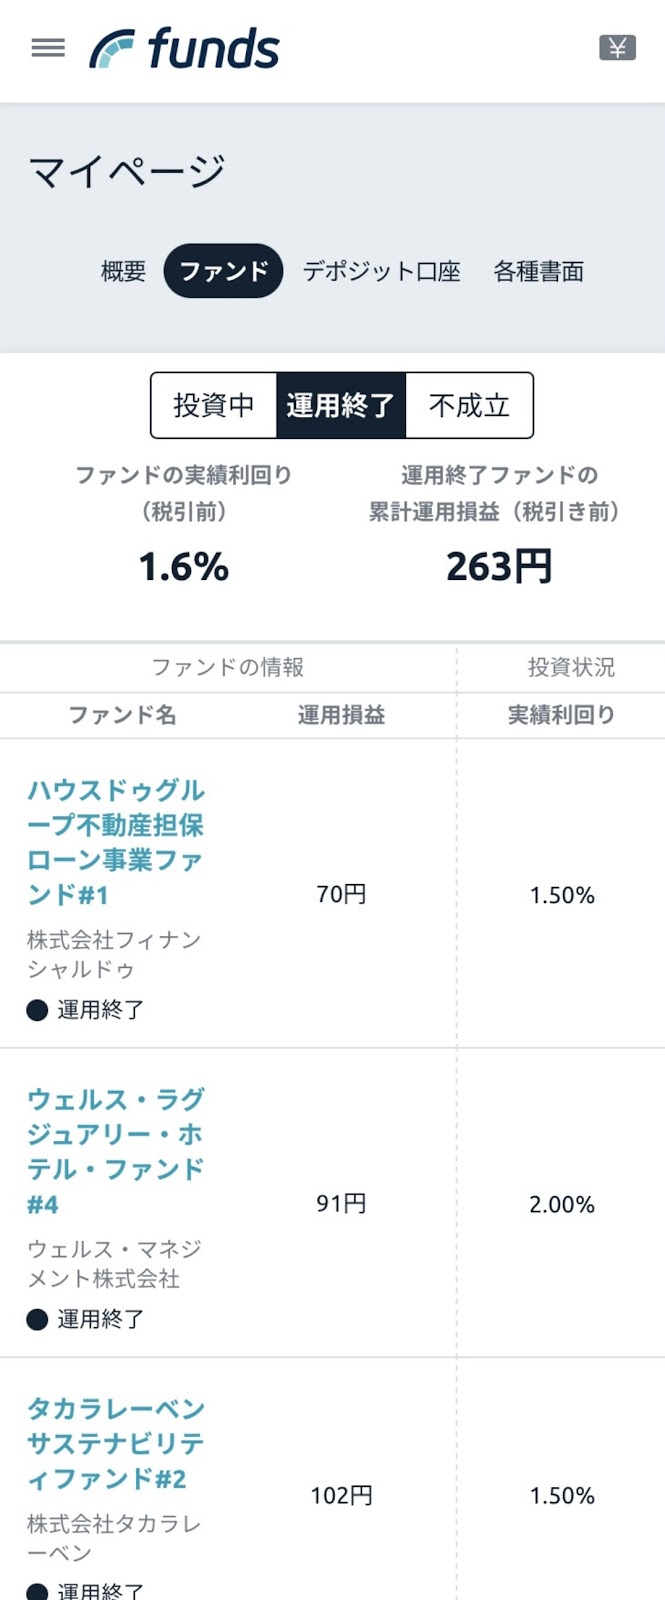This screenshot has height=1600, width=665.
Task: Open ハウスドゥグループ不動産担保ローン事業ファンド#1 link
Action: (x=116, y=842)
